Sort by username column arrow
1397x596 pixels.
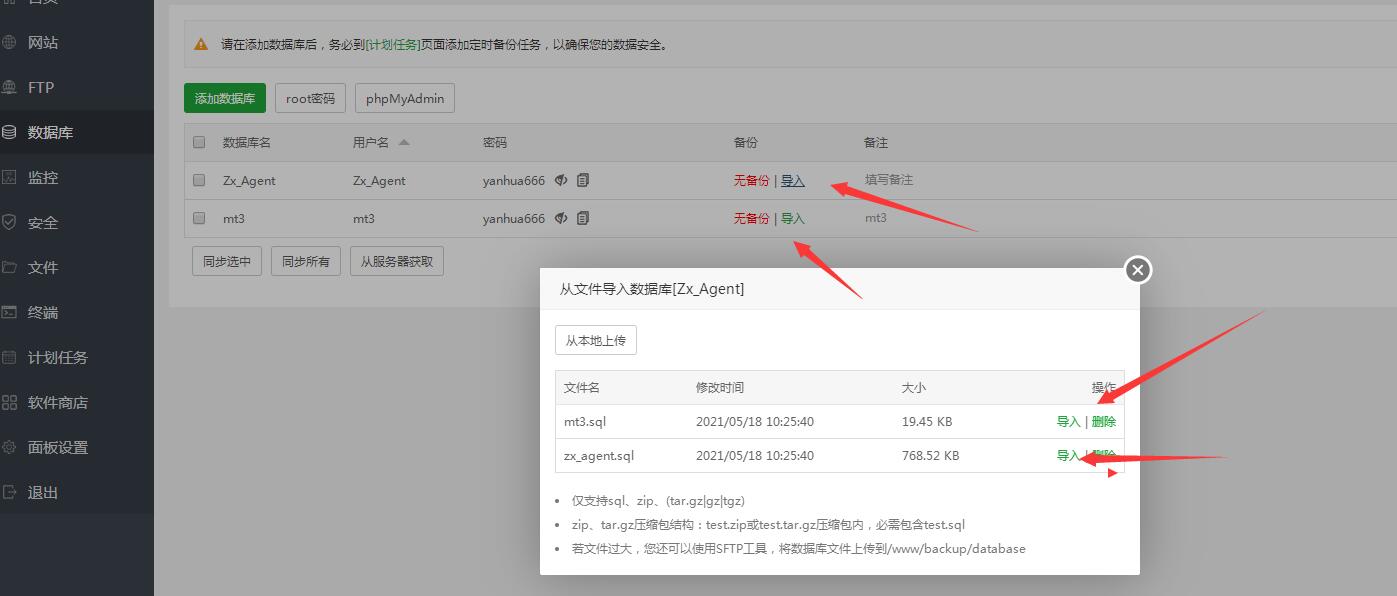coord(404,142)
